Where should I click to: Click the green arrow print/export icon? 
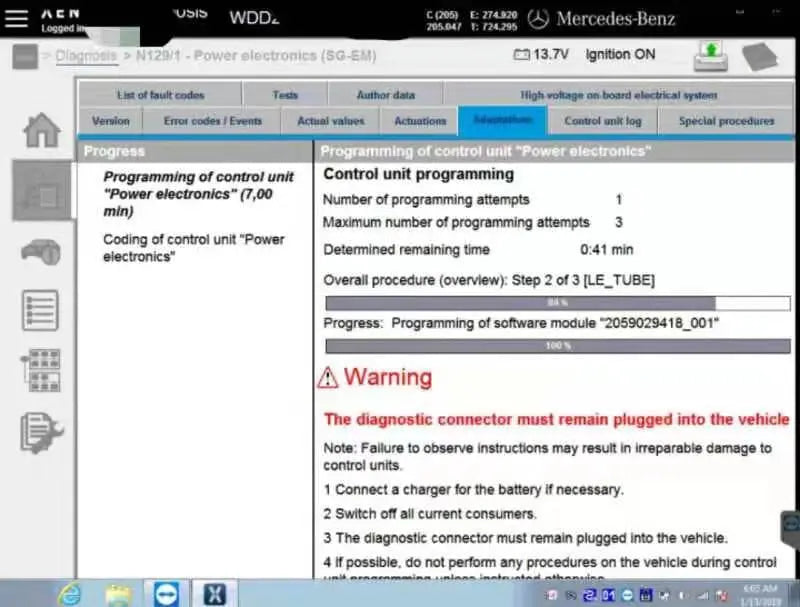tap(711, 55)
